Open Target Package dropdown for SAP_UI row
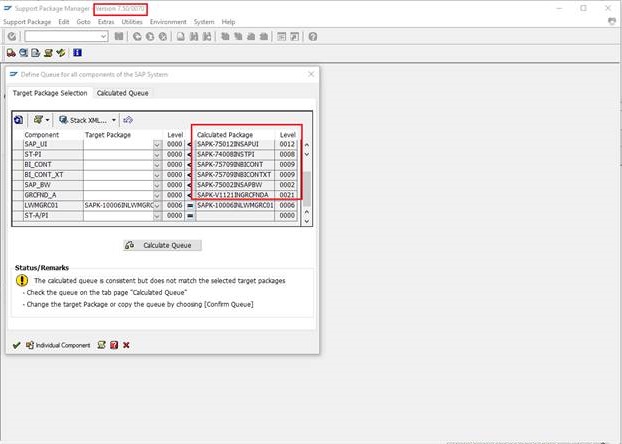 click(x=157, y=144)
